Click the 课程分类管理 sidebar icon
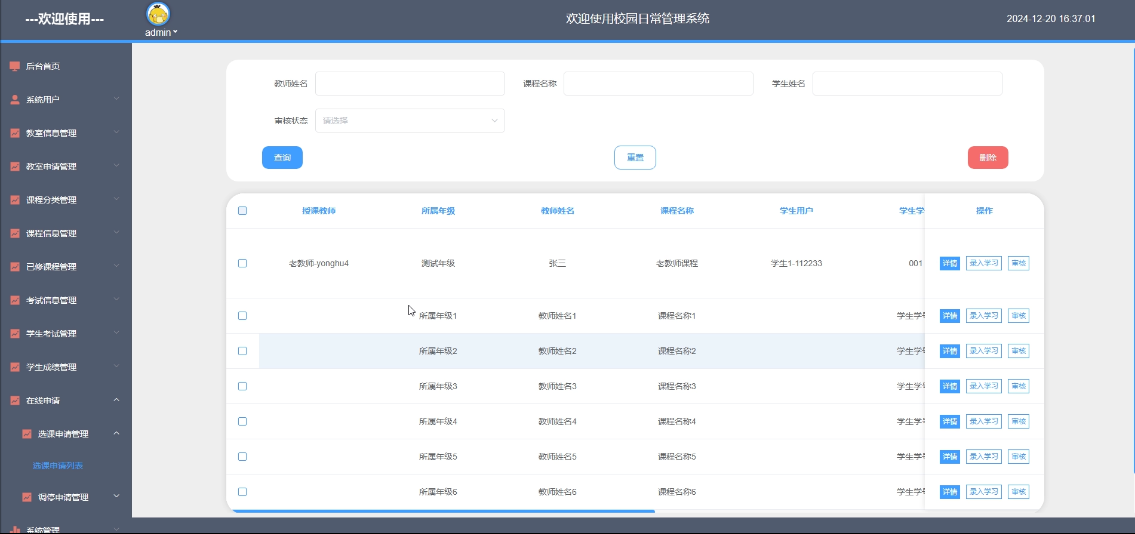 click(x=14, y=200)
